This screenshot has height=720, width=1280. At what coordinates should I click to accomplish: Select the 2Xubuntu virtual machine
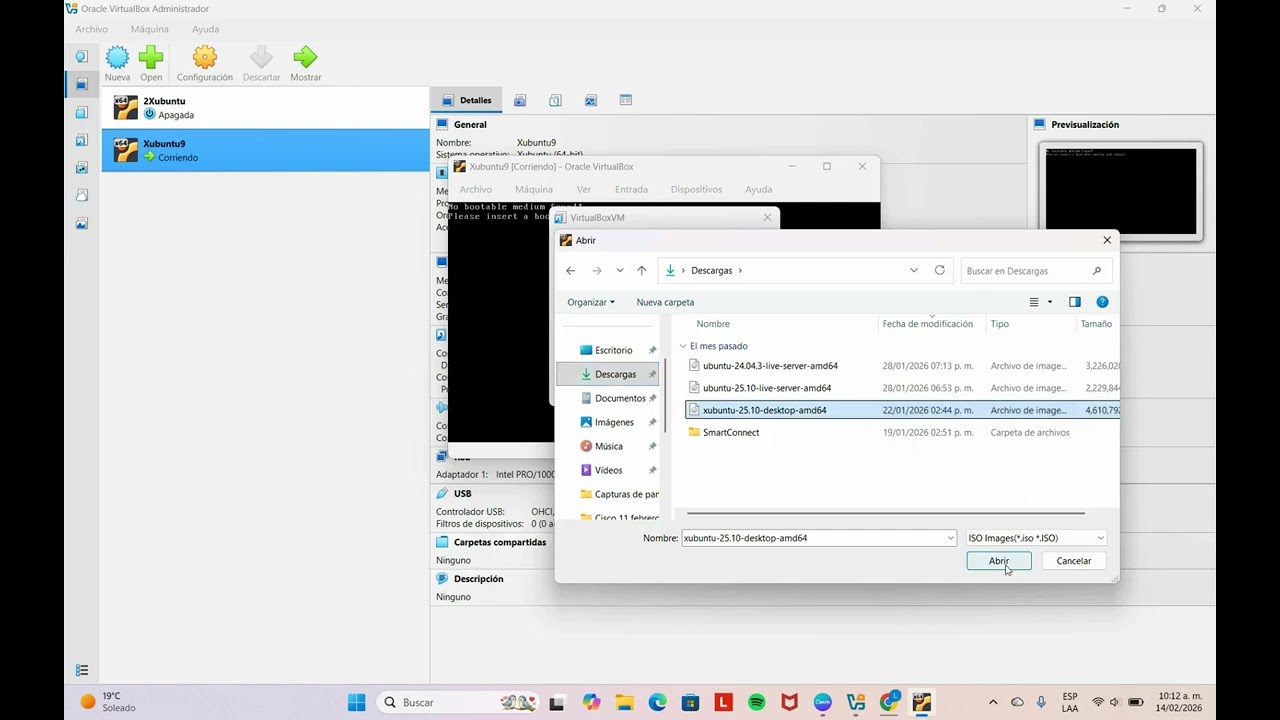point(265,108)
